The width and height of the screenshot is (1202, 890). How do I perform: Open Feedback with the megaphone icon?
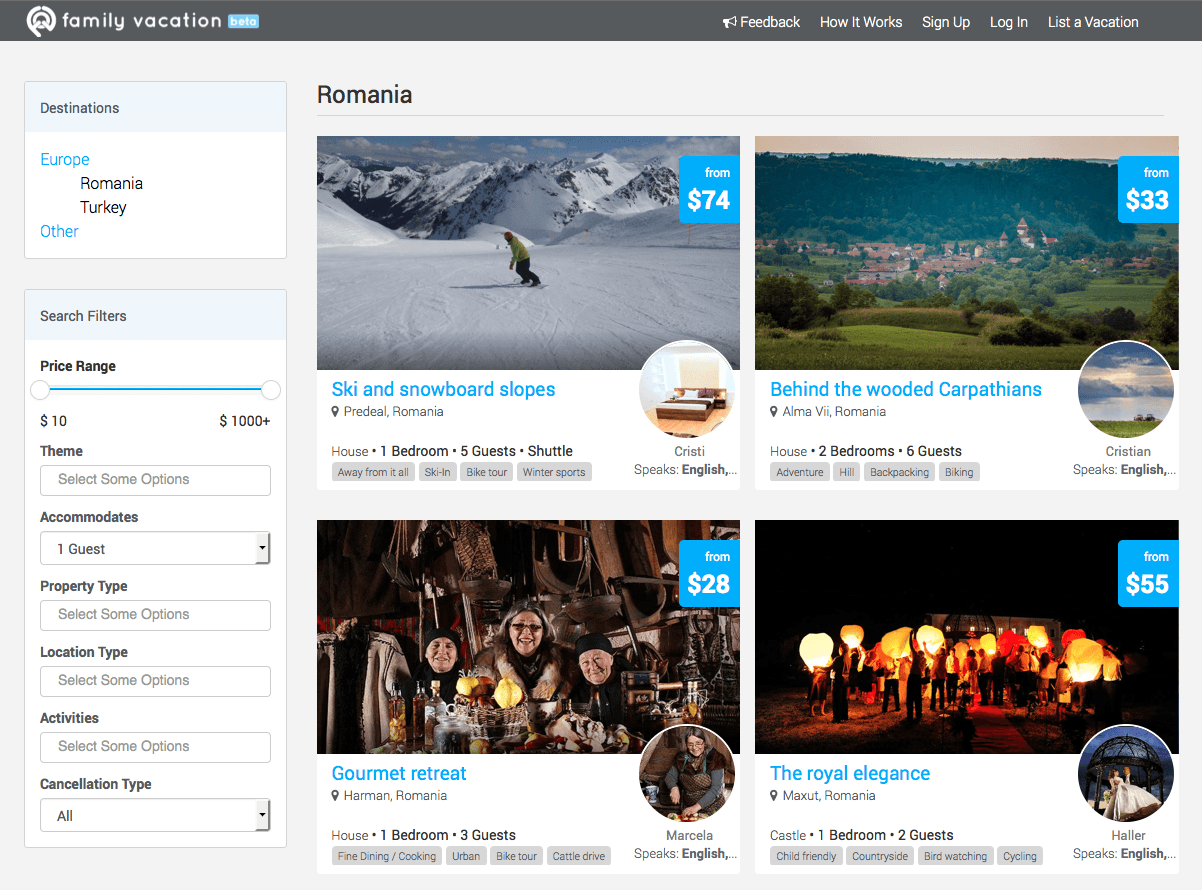tap(761, 22)
